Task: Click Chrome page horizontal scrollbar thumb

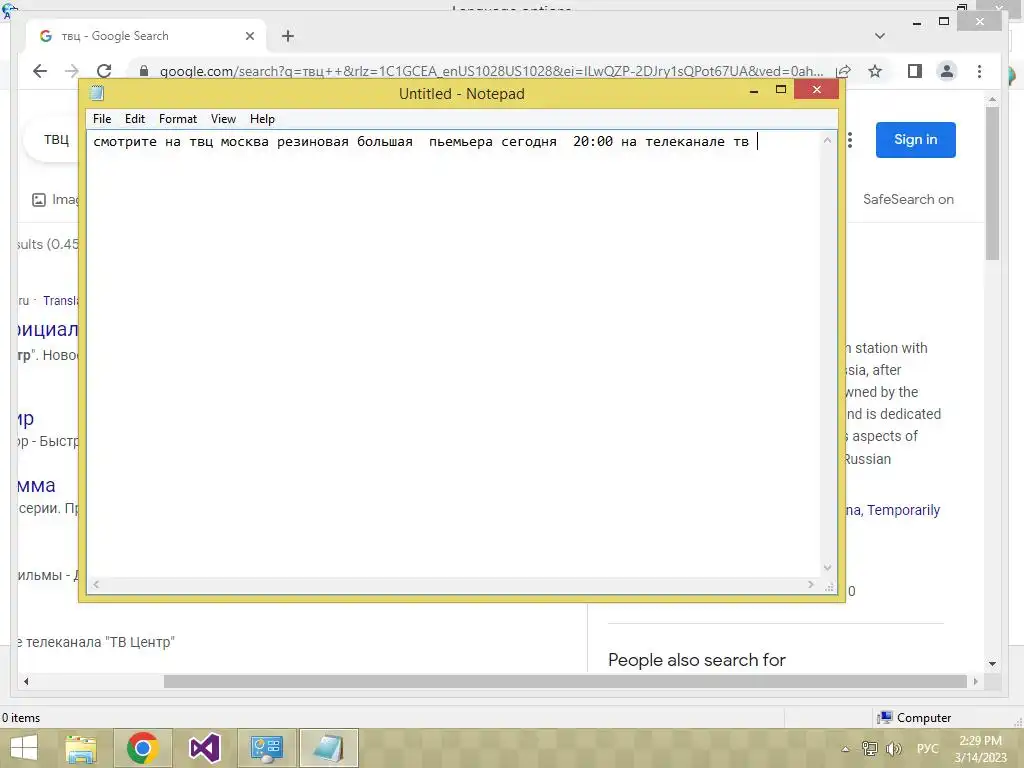Action: (565, 681)
